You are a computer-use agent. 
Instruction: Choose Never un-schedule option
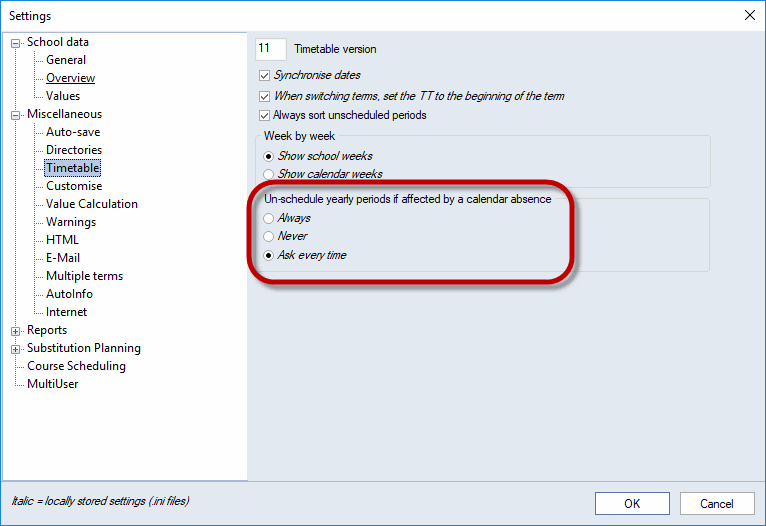click(268, 236)
